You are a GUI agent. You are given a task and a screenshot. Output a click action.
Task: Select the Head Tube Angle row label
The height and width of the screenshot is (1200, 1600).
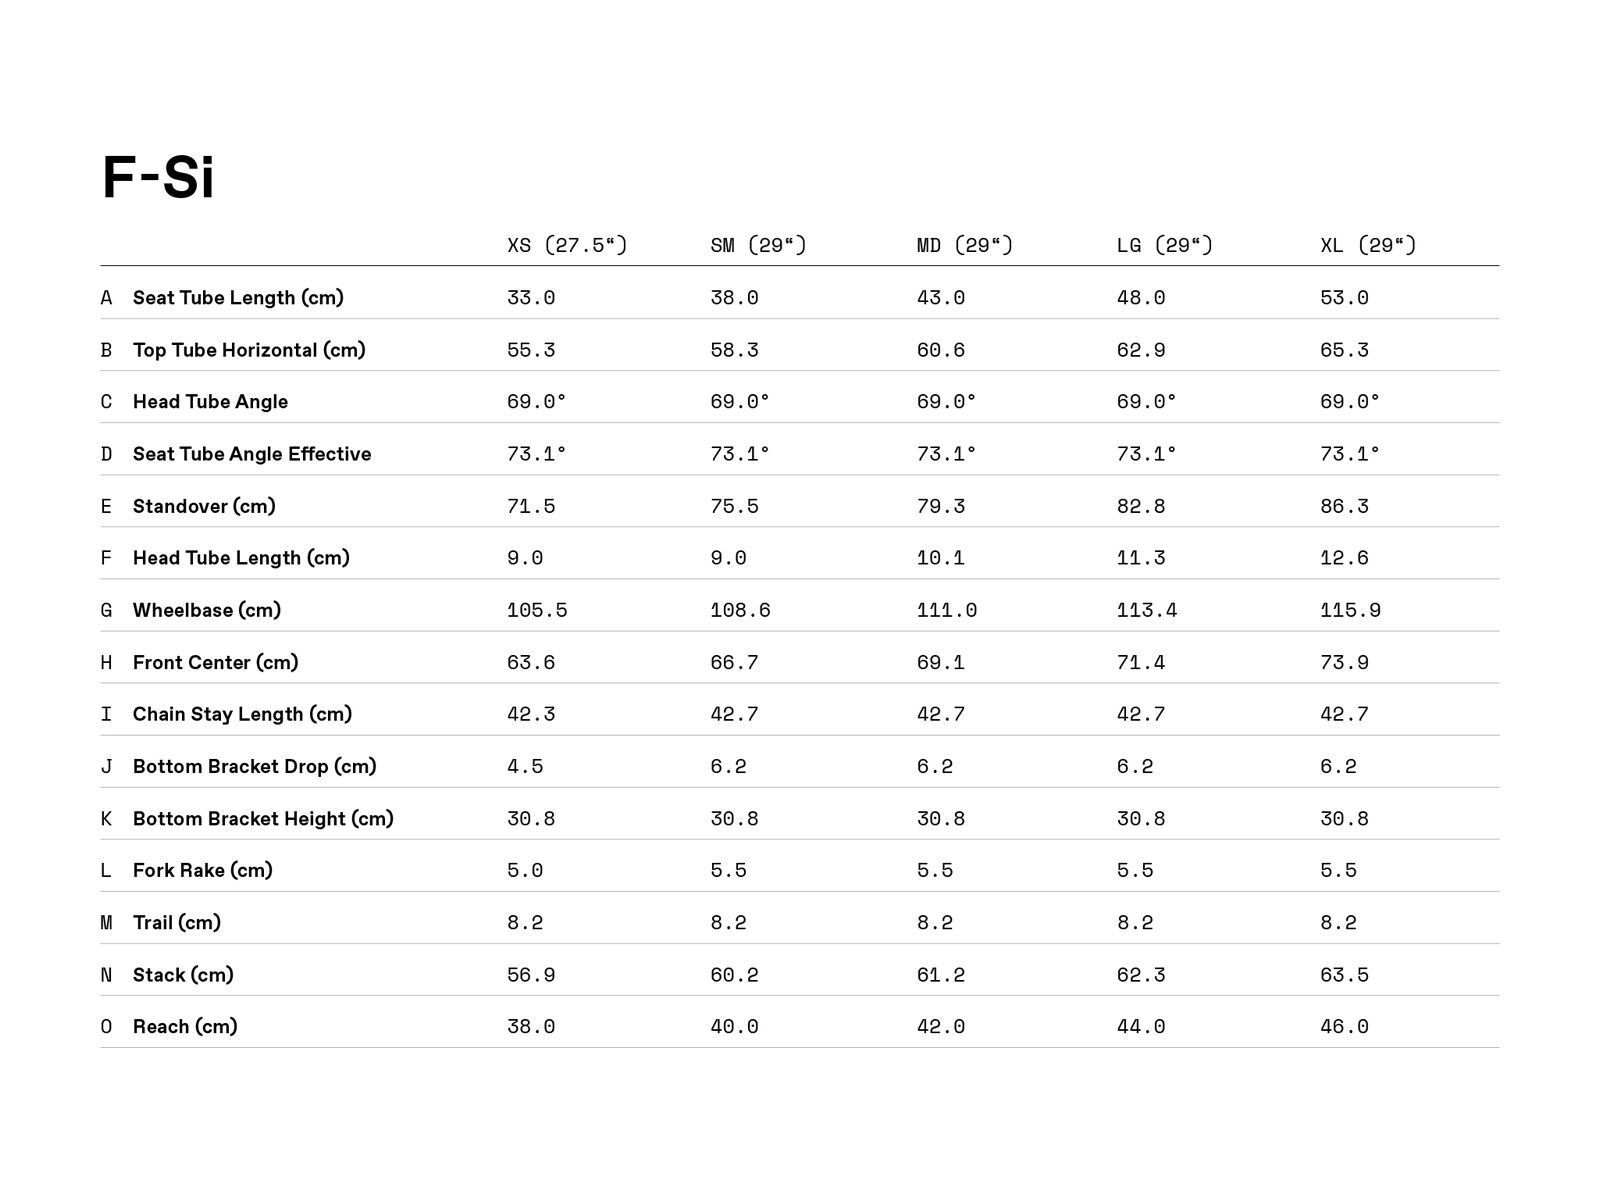pos(210,402)
